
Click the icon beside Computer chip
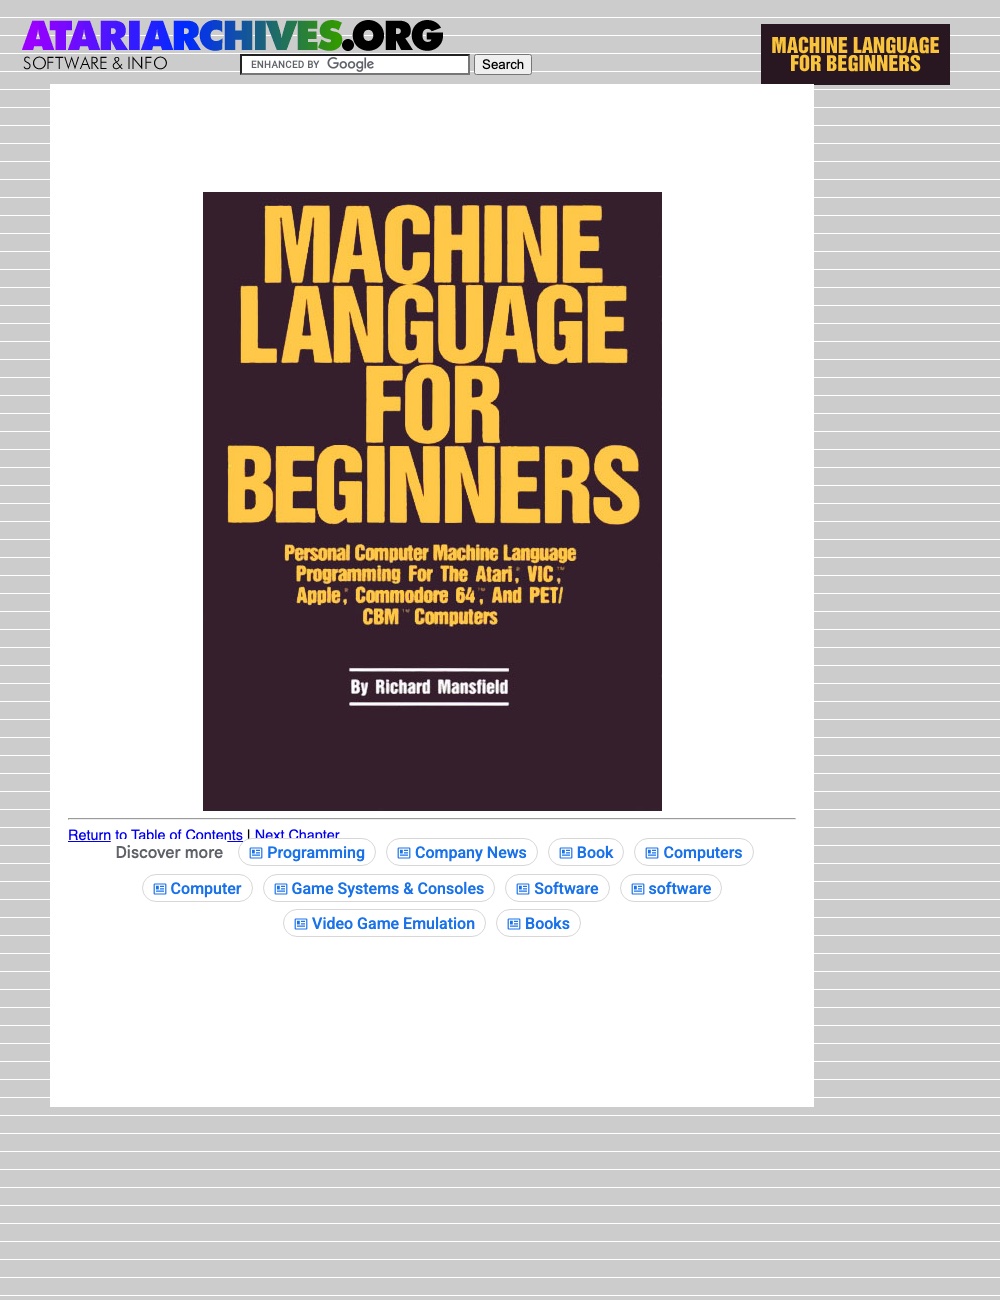coord(160,889)
